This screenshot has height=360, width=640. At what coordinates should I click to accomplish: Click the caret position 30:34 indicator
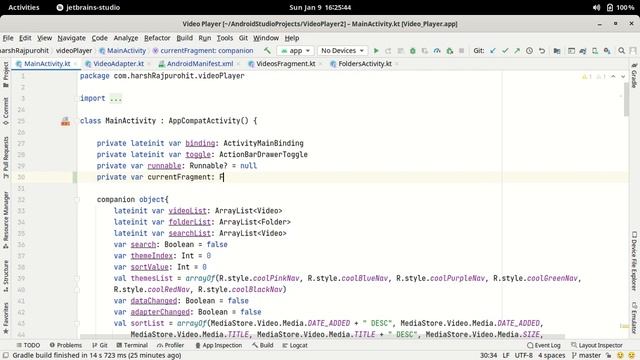(x=488, y=355)
